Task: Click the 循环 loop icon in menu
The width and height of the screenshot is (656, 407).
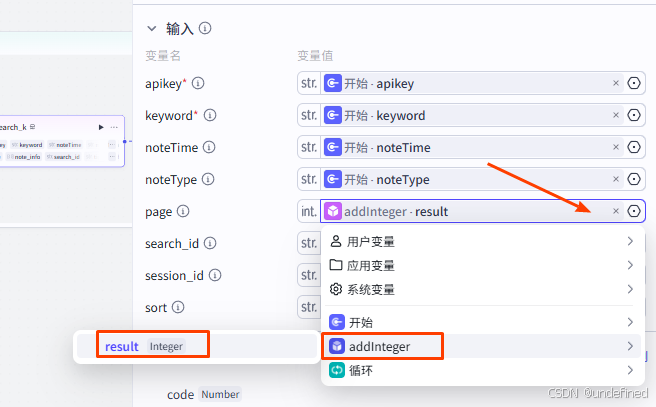Action: point(337,370)
